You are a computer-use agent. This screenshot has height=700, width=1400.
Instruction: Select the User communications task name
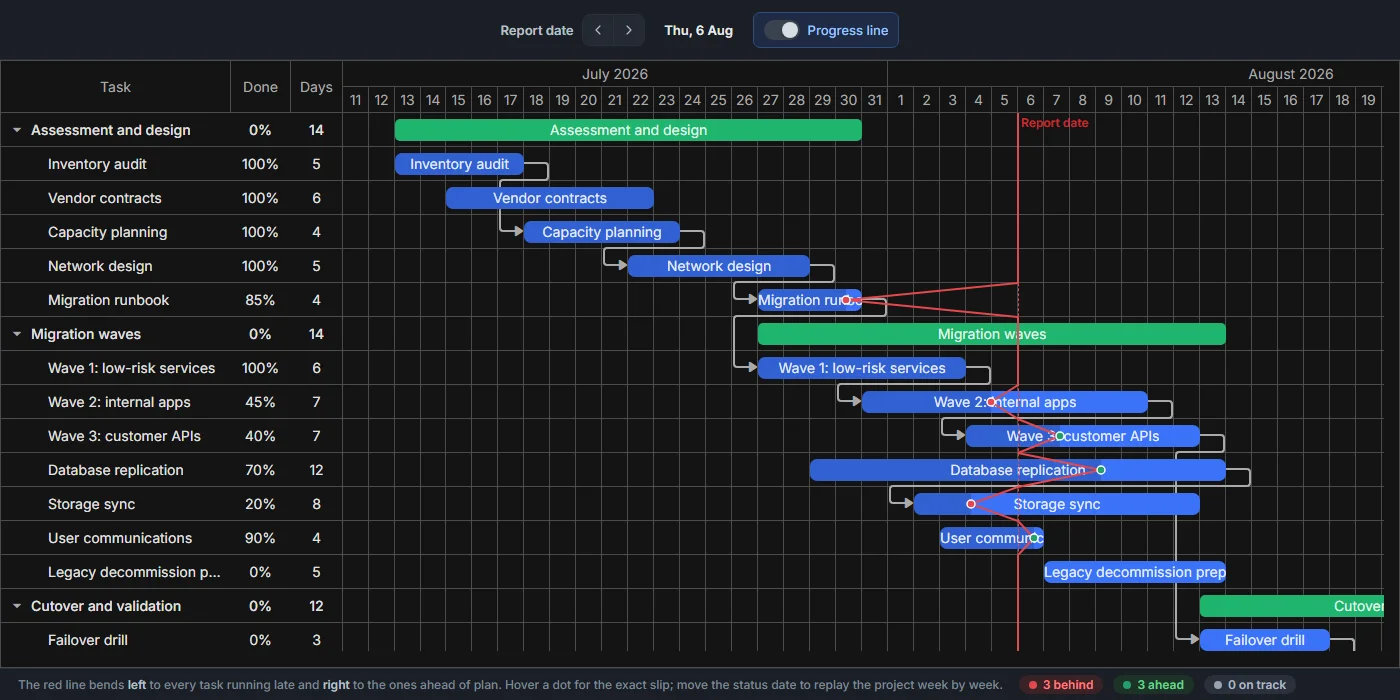pyautogui.click(x=120, y=538)
